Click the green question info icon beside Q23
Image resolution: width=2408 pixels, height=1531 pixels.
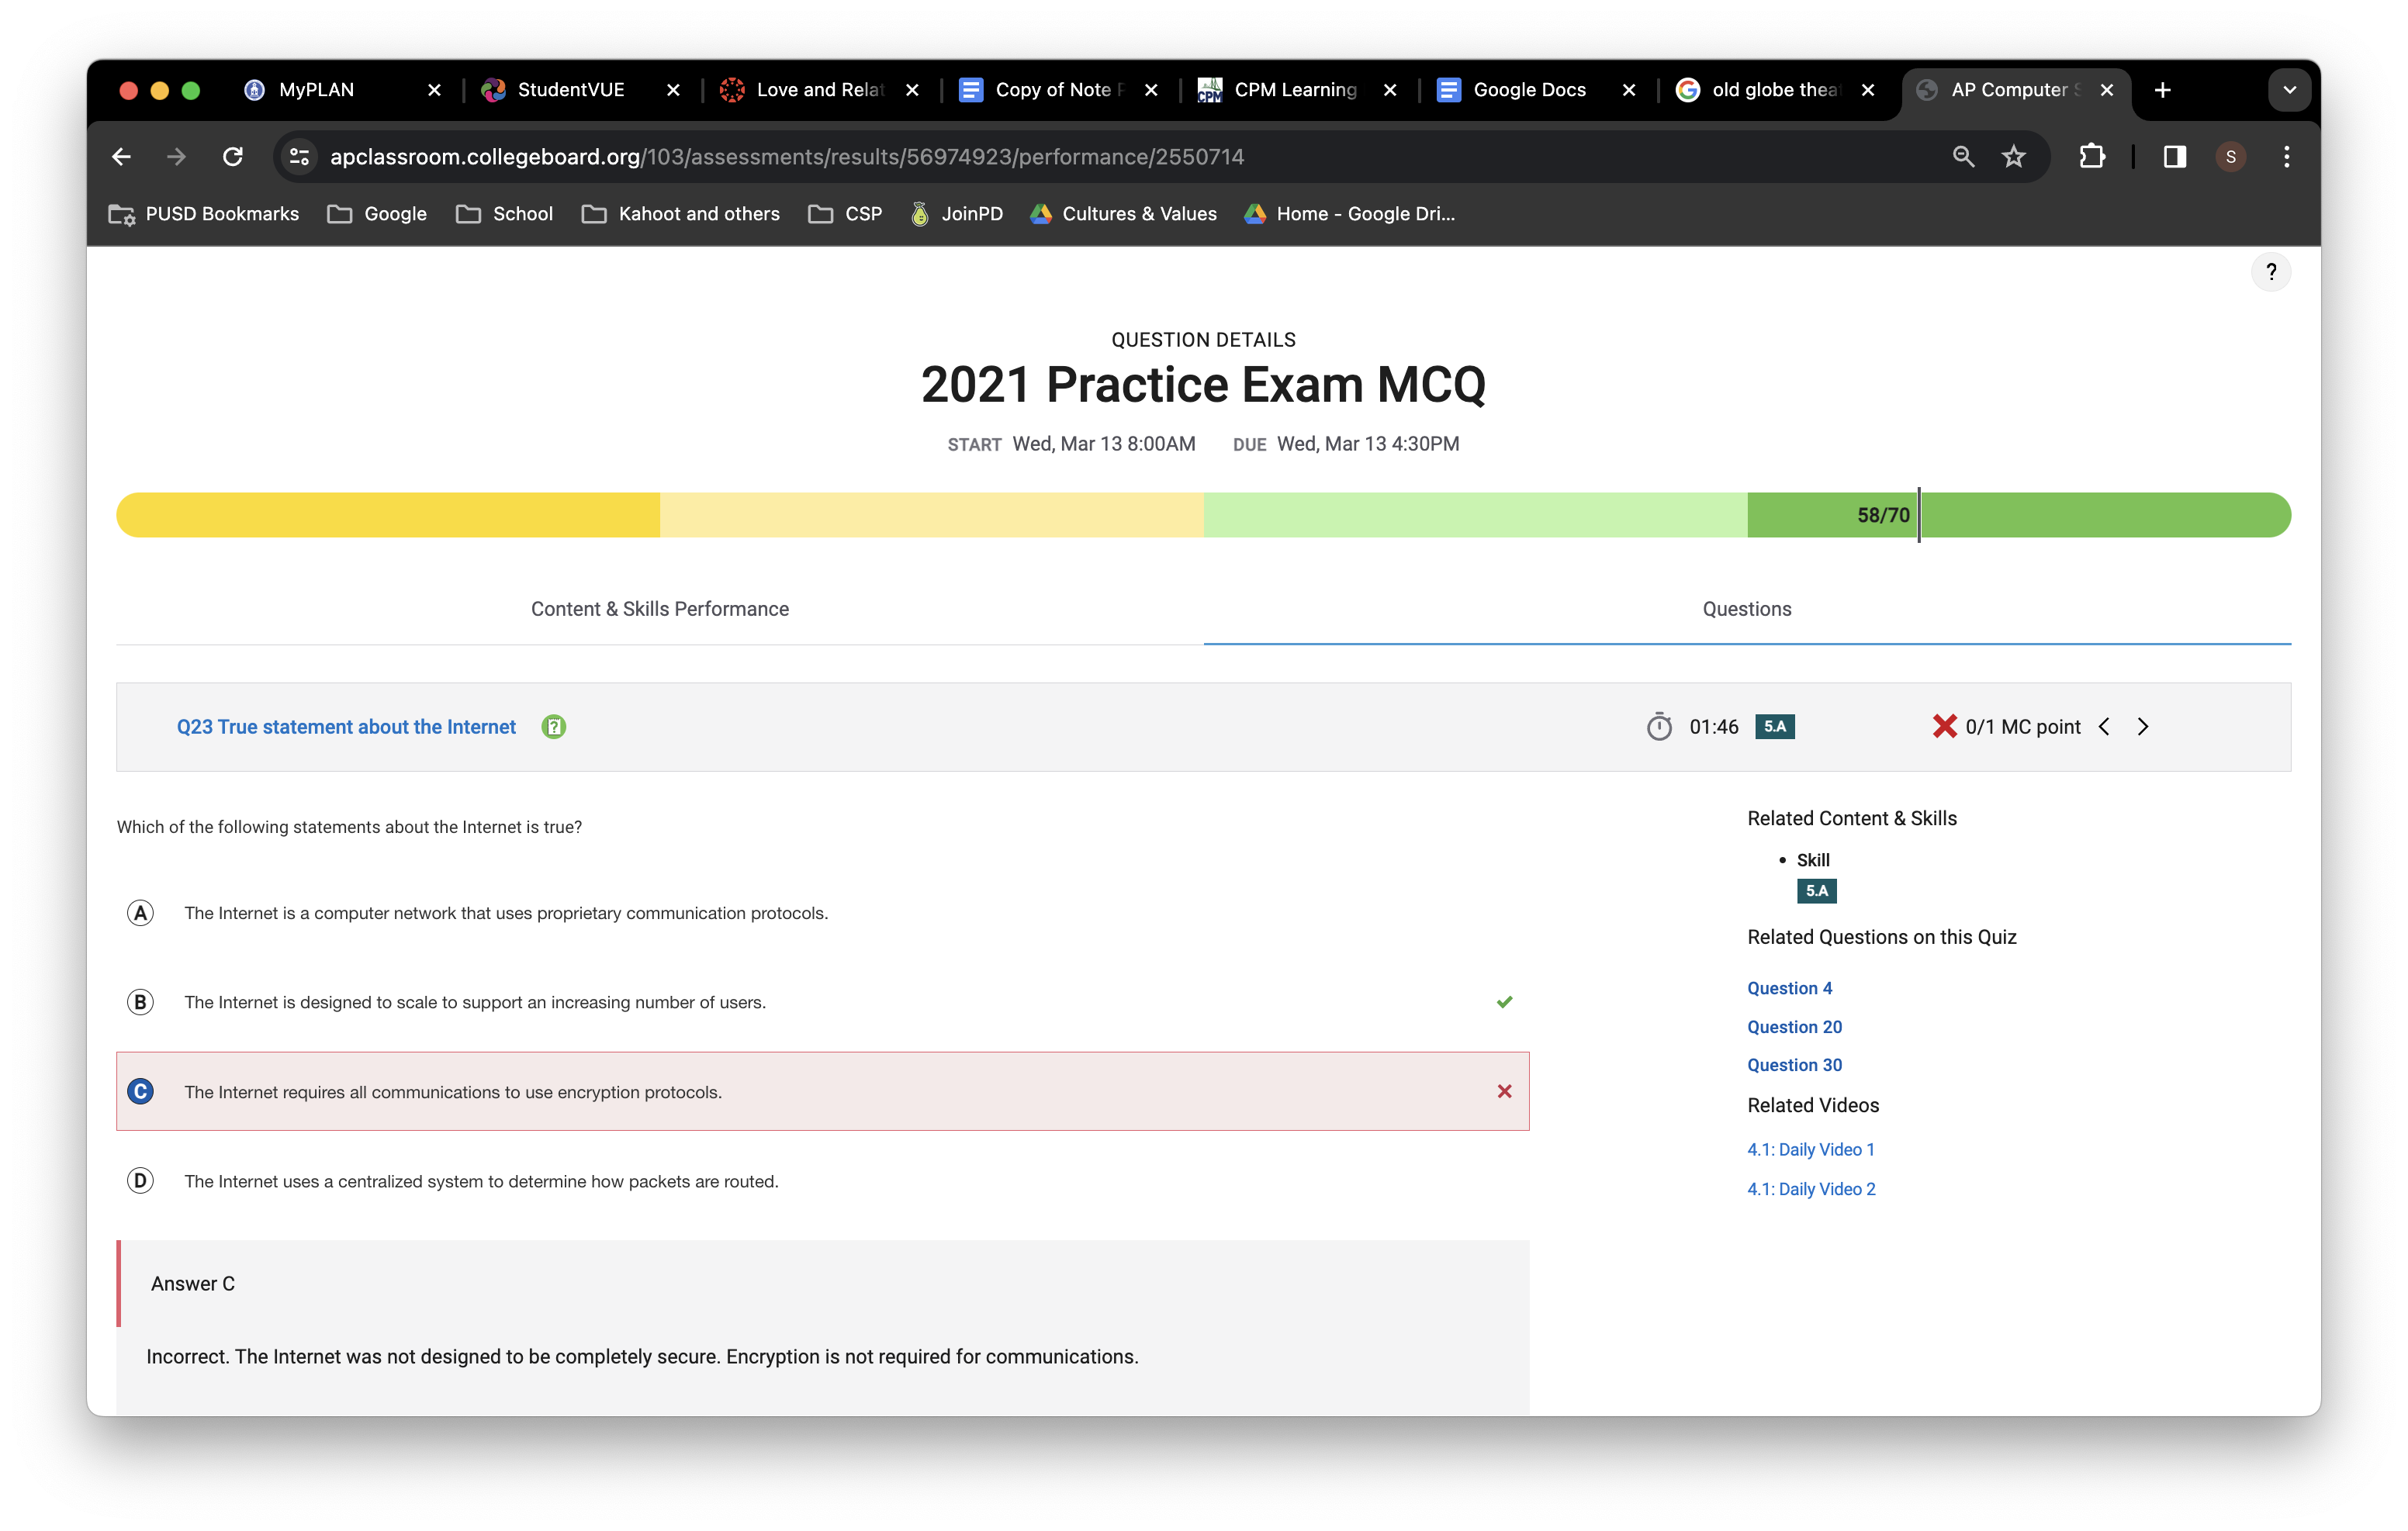553,727
